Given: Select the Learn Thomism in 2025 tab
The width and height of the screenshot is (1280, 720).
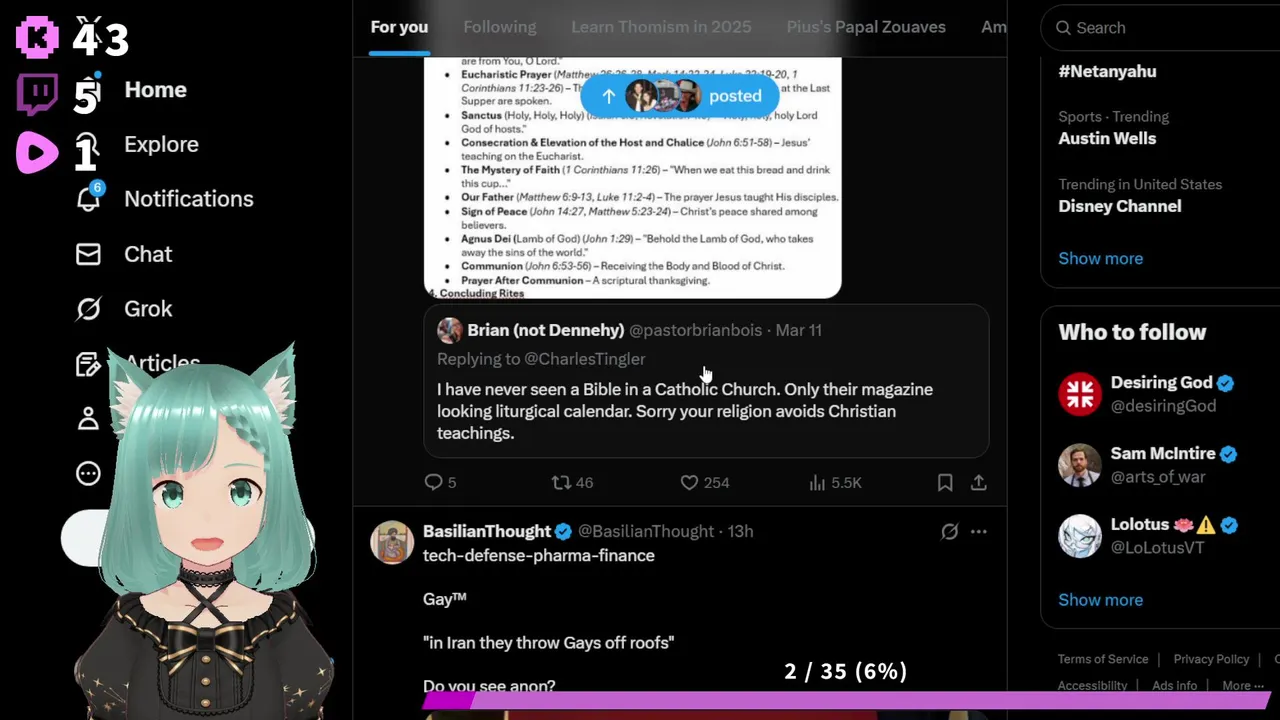Looking at the screenshot, I should (661, 27).
